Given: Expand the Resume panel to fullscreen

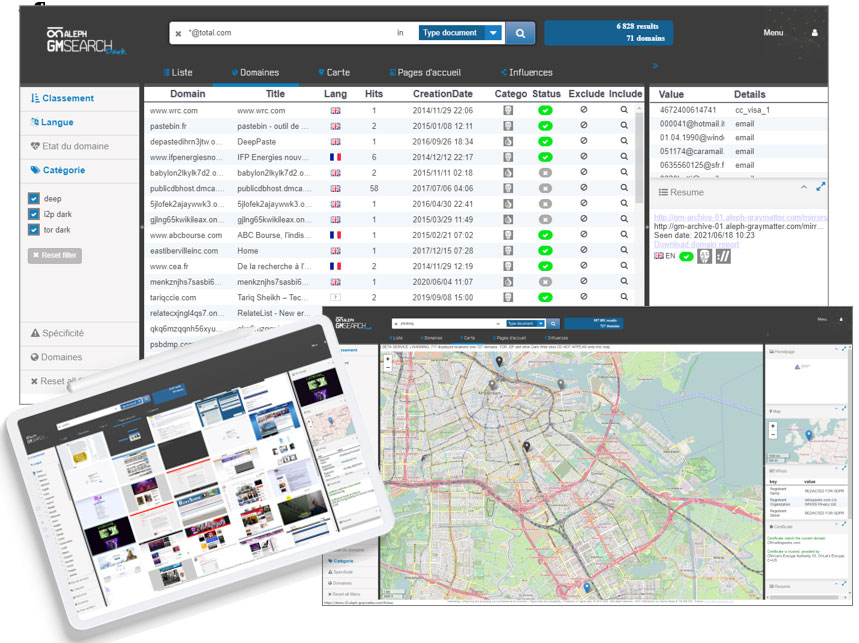Looking at the screenshot, I should pyautogui.click(x=820, y=187).
